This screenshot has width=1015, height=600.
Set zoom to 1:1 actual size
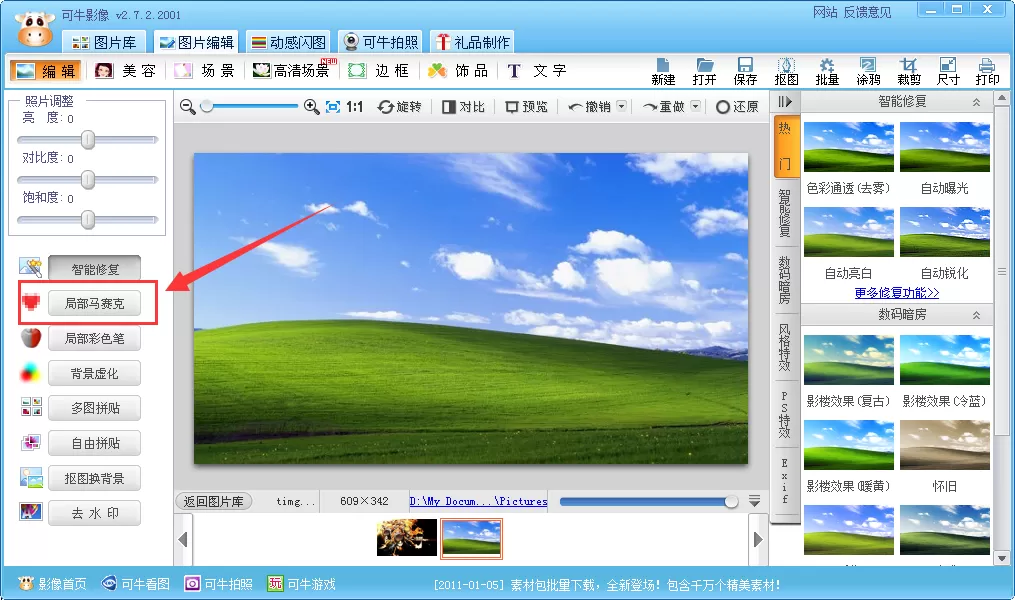[354, 107]
